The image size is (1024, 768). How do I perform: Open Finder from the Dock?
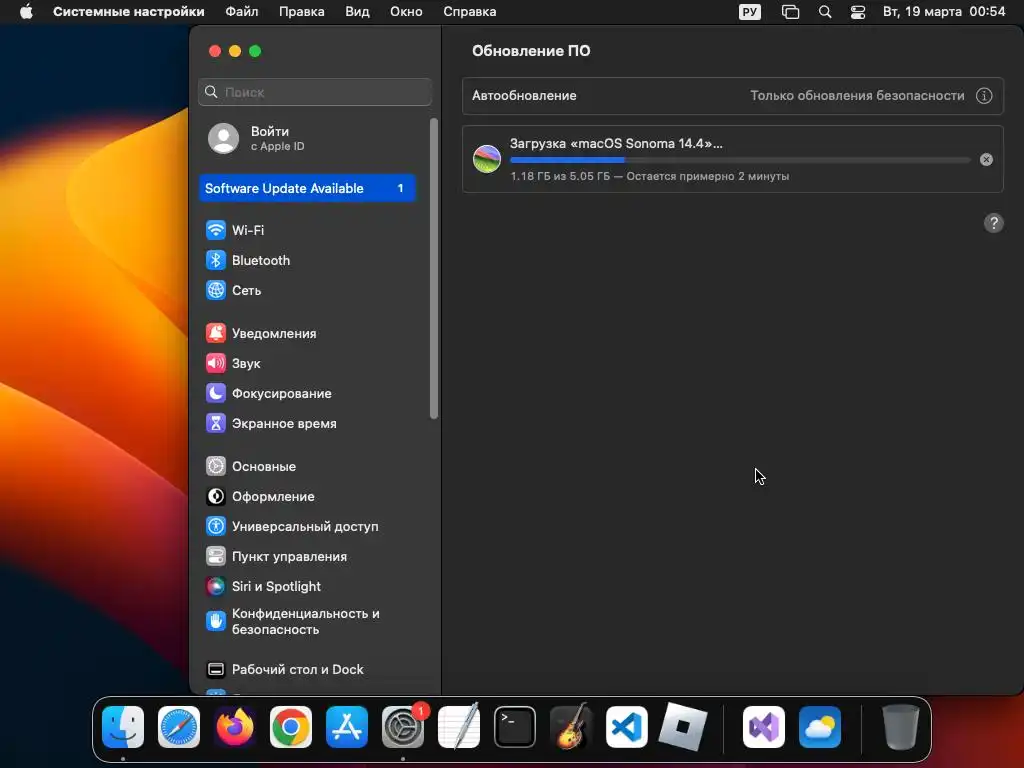123,727
